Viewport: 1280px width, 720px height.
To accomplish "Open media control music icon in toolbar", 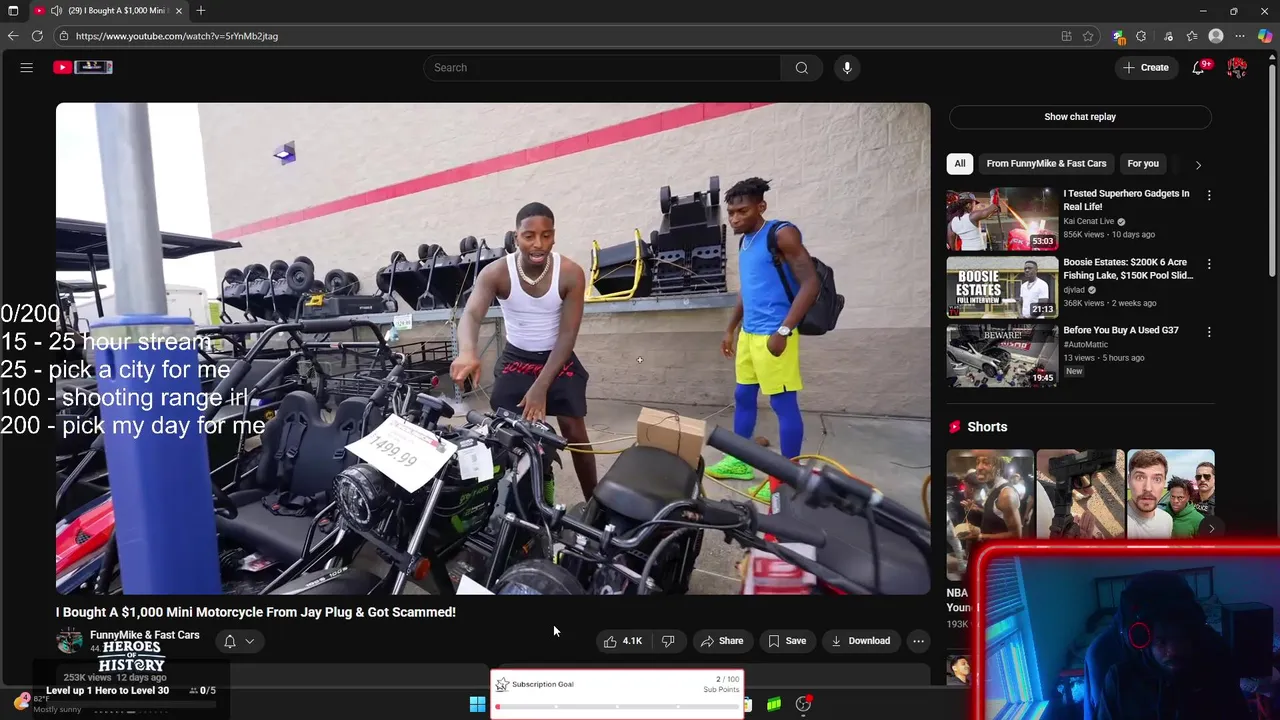I will click(x=1168, y=36).
